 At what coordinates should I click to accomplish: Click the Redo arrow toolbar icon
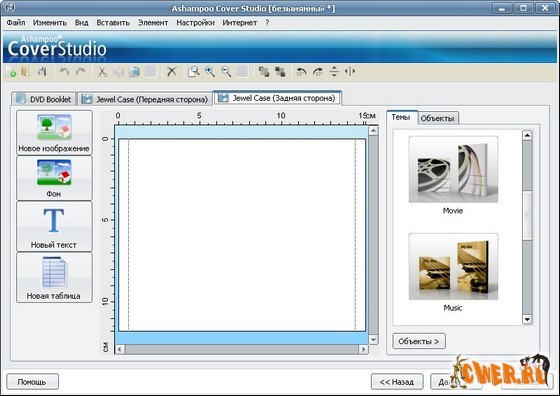81,72
